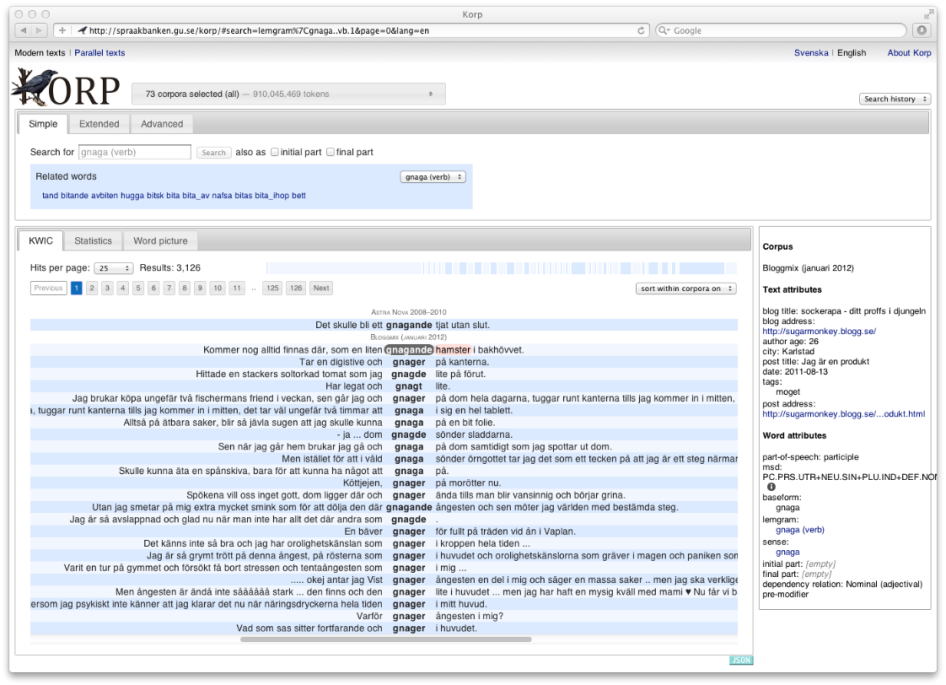Toggle the final part checkbox
This screenshot has height=685, width=946.
(330, 152)
